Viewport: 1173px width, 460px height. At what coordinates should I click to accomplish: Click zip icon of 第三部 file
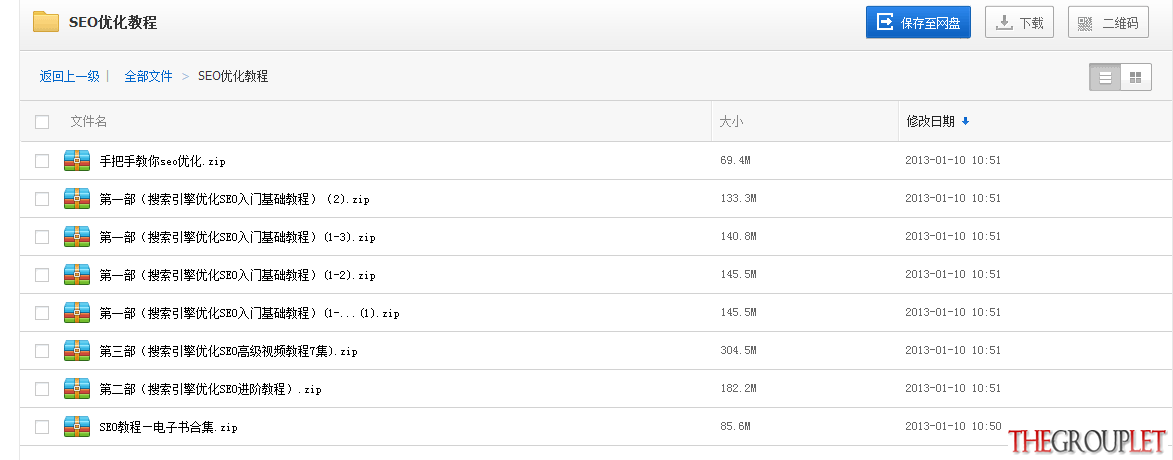[77, 351]
